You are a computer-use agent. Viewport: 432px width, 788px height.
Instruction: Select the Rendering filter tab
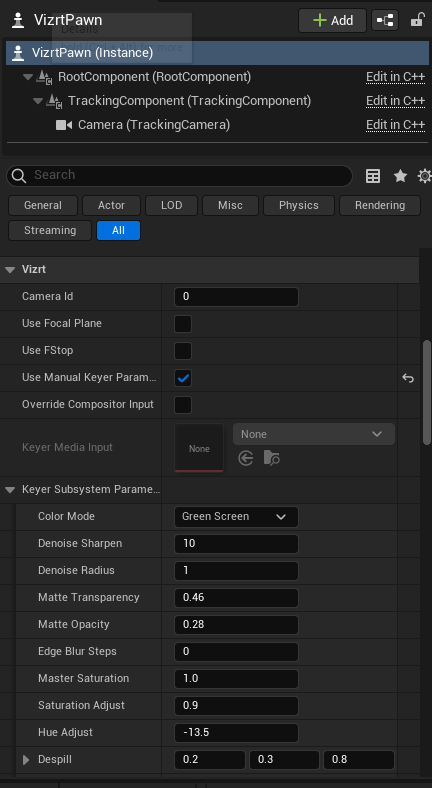coord(380,206)
